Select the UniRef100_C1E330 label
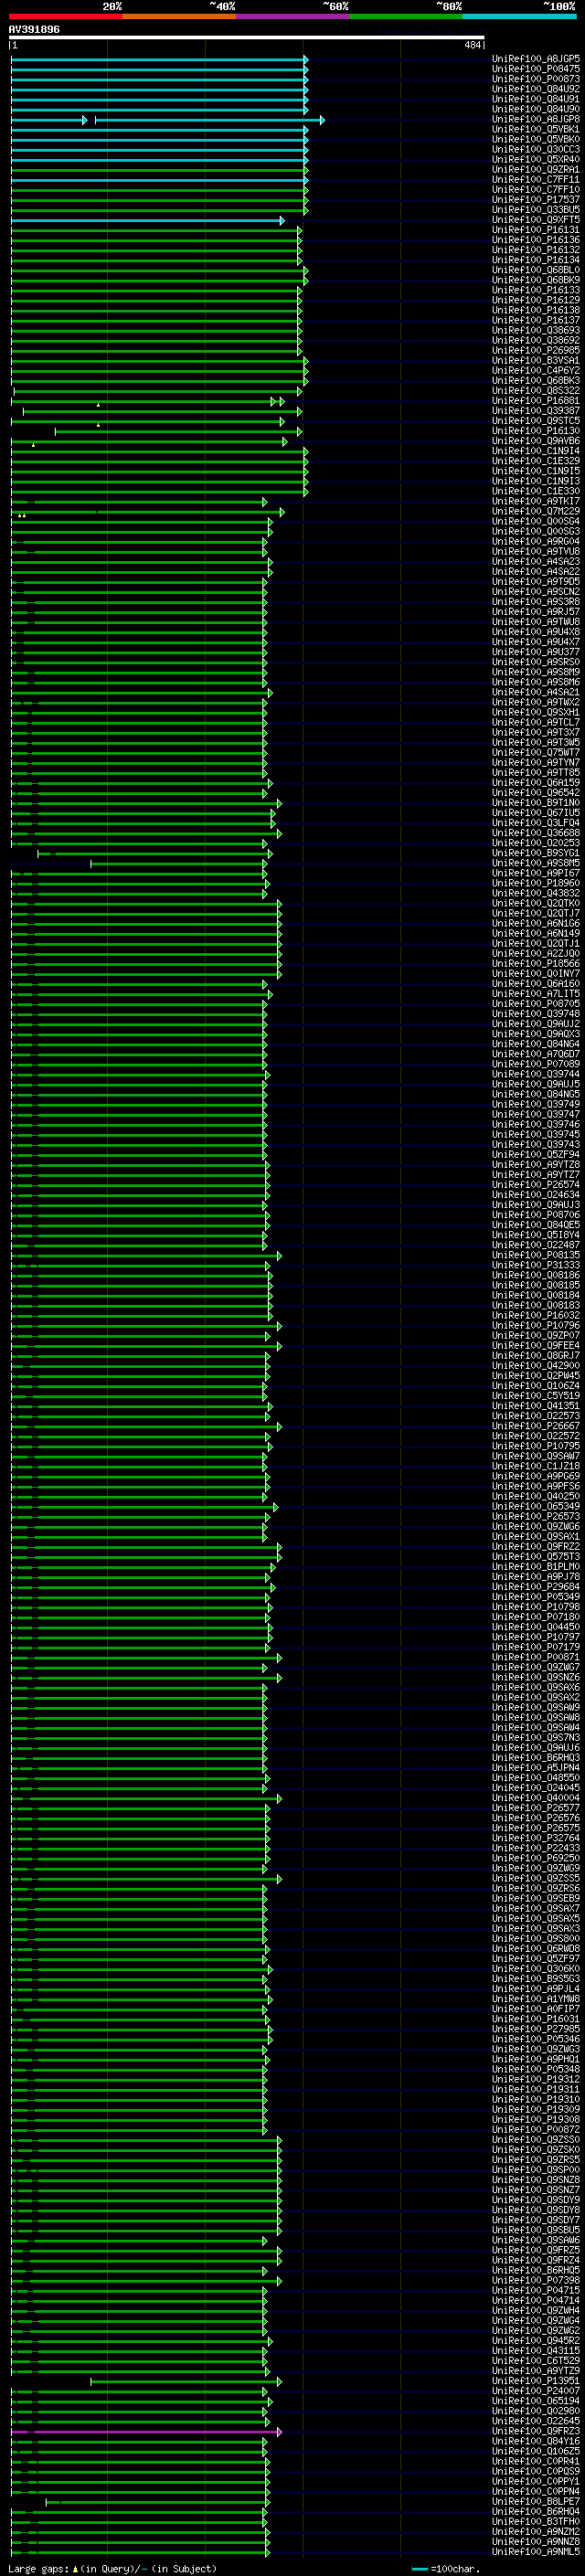This screenshot has width=585, height=2576. [x=535, y=491]
